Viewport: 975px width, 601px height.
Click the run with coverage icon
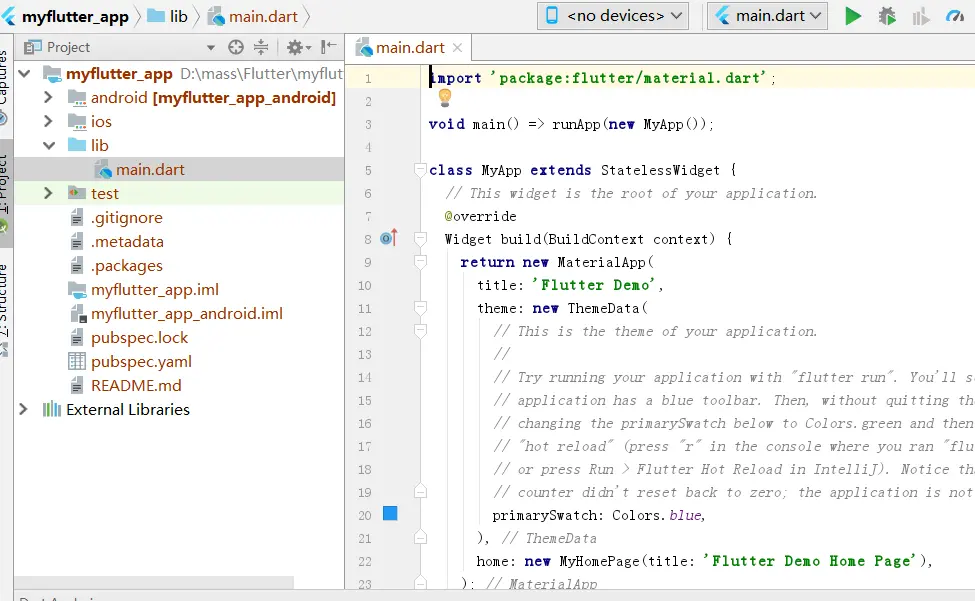[921, 16]
